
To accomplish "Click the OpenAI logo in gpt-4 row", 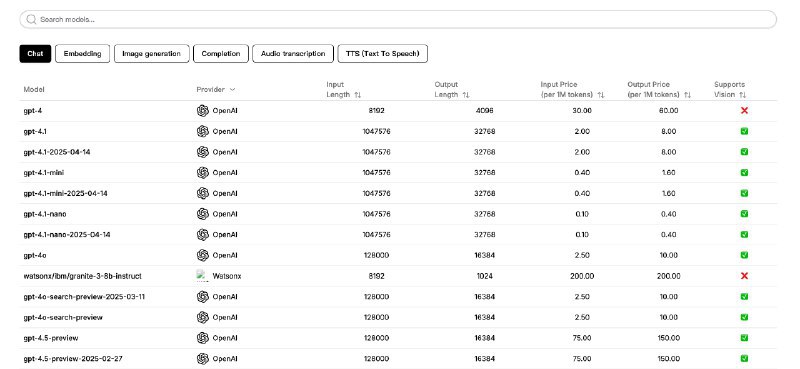I will (203, 111).
